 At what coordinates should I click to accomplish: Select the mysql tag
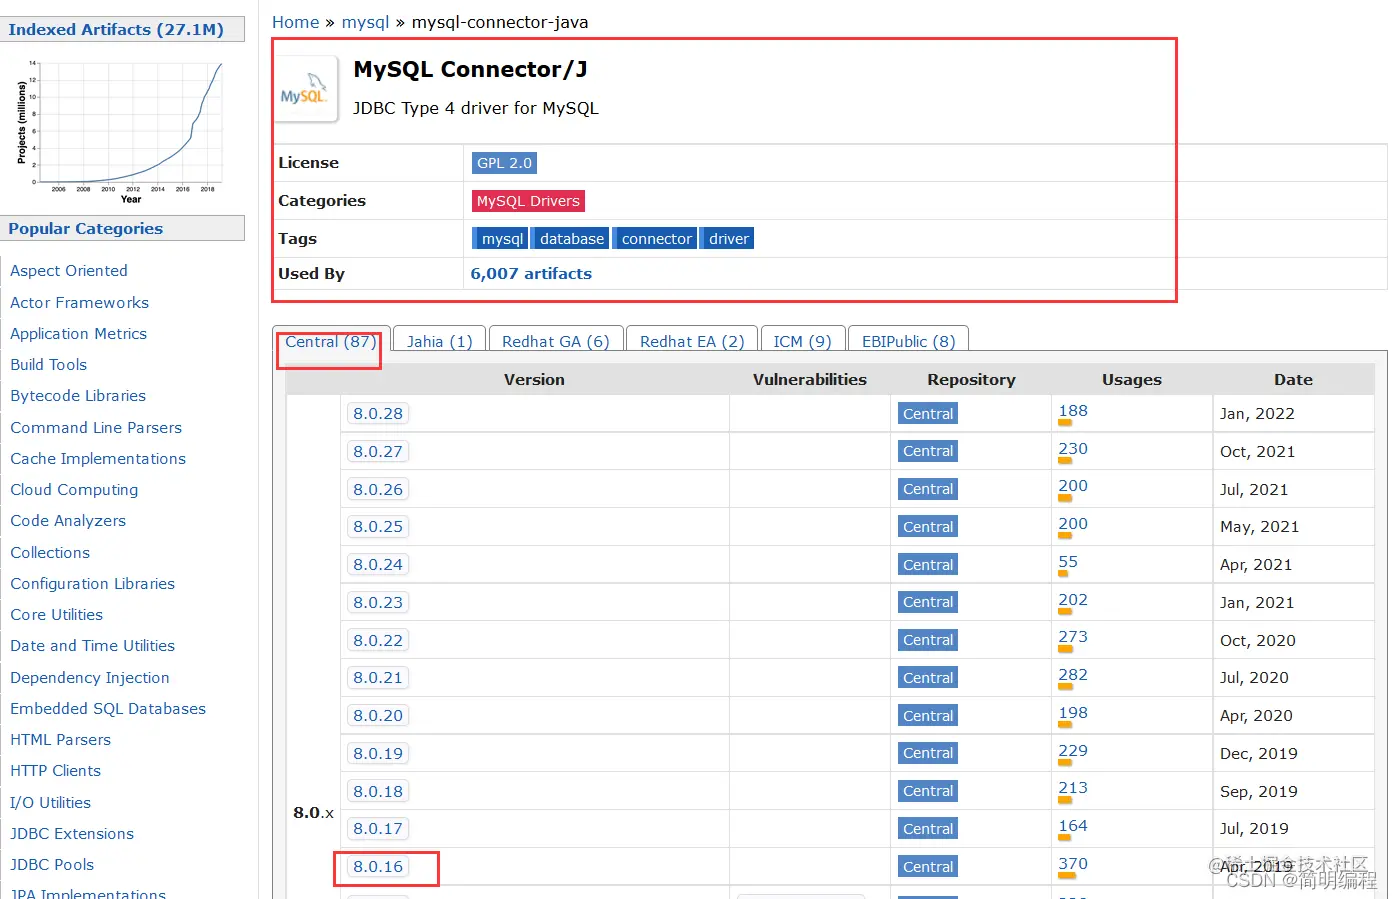(x=500, y=239)
